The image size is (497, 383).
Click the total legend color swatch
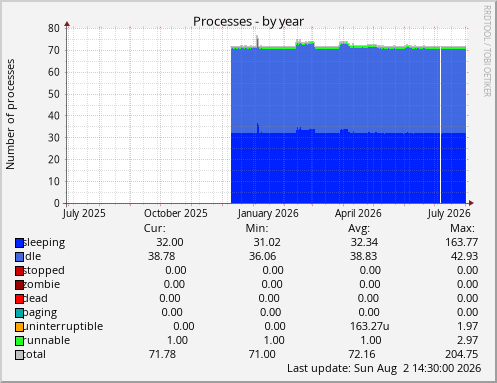point(19,355)
